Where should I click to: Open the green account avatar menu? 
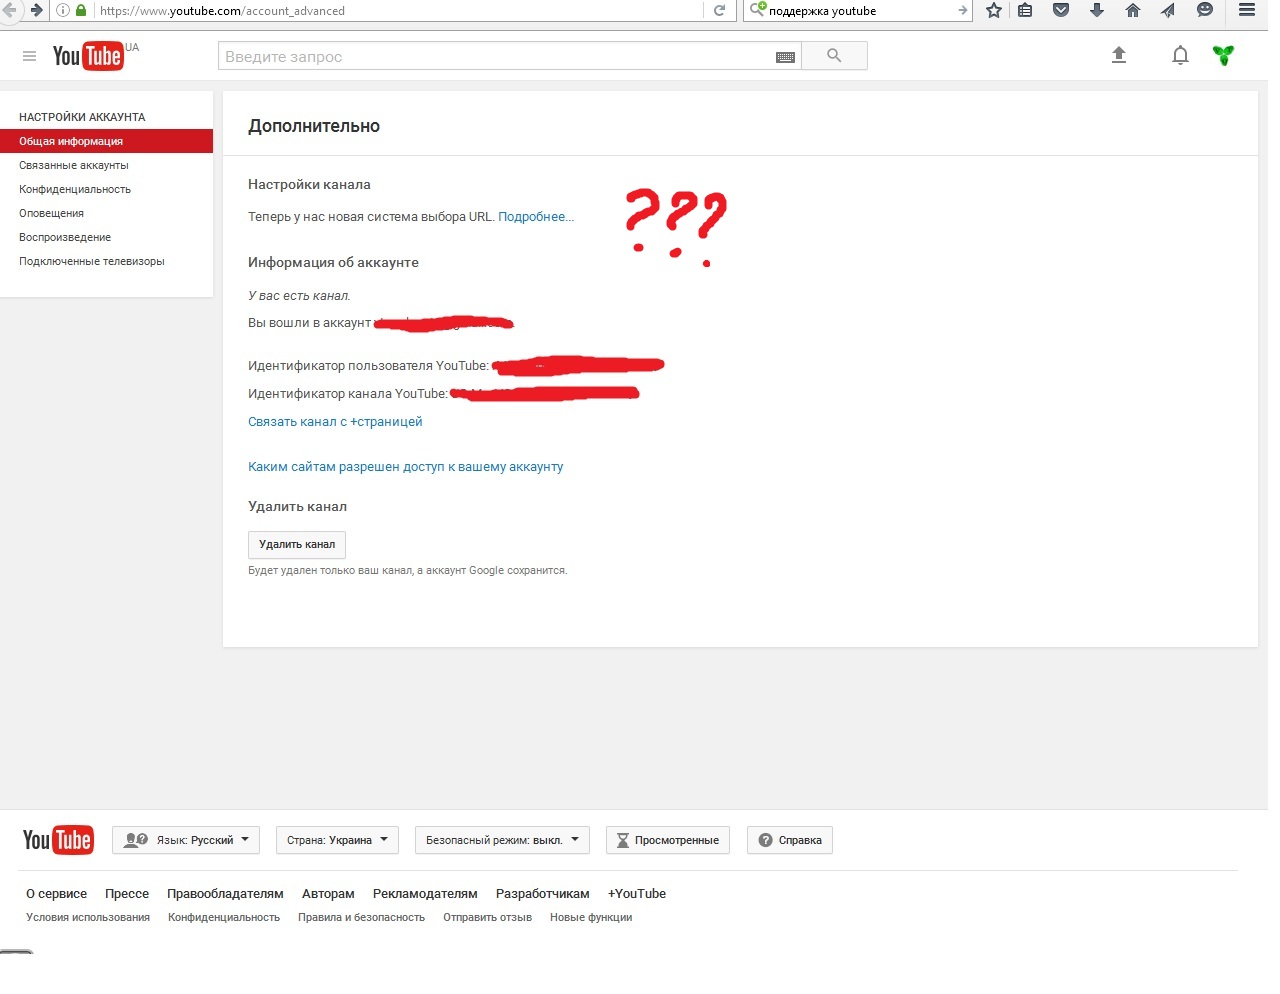click(x=1223, y=55)
